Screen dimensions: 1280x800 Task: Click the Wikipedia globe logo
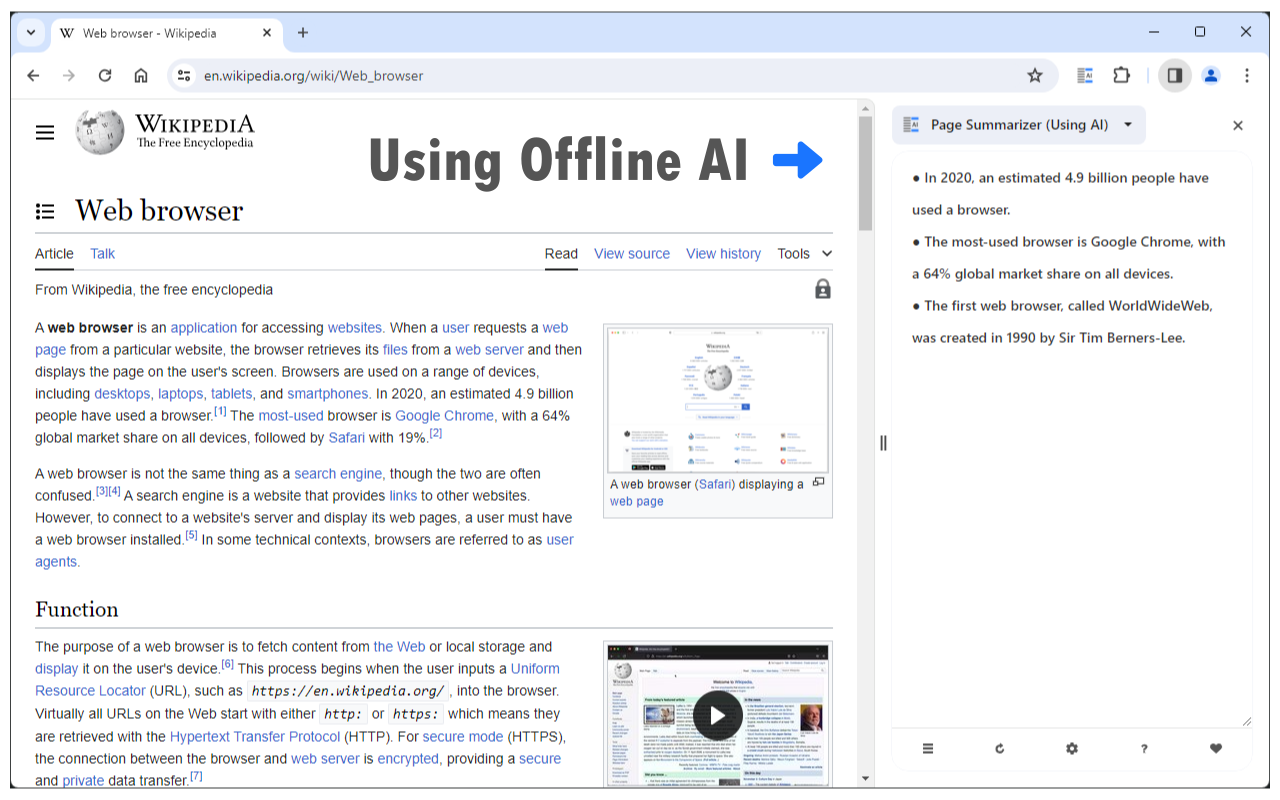pos(100,132)
